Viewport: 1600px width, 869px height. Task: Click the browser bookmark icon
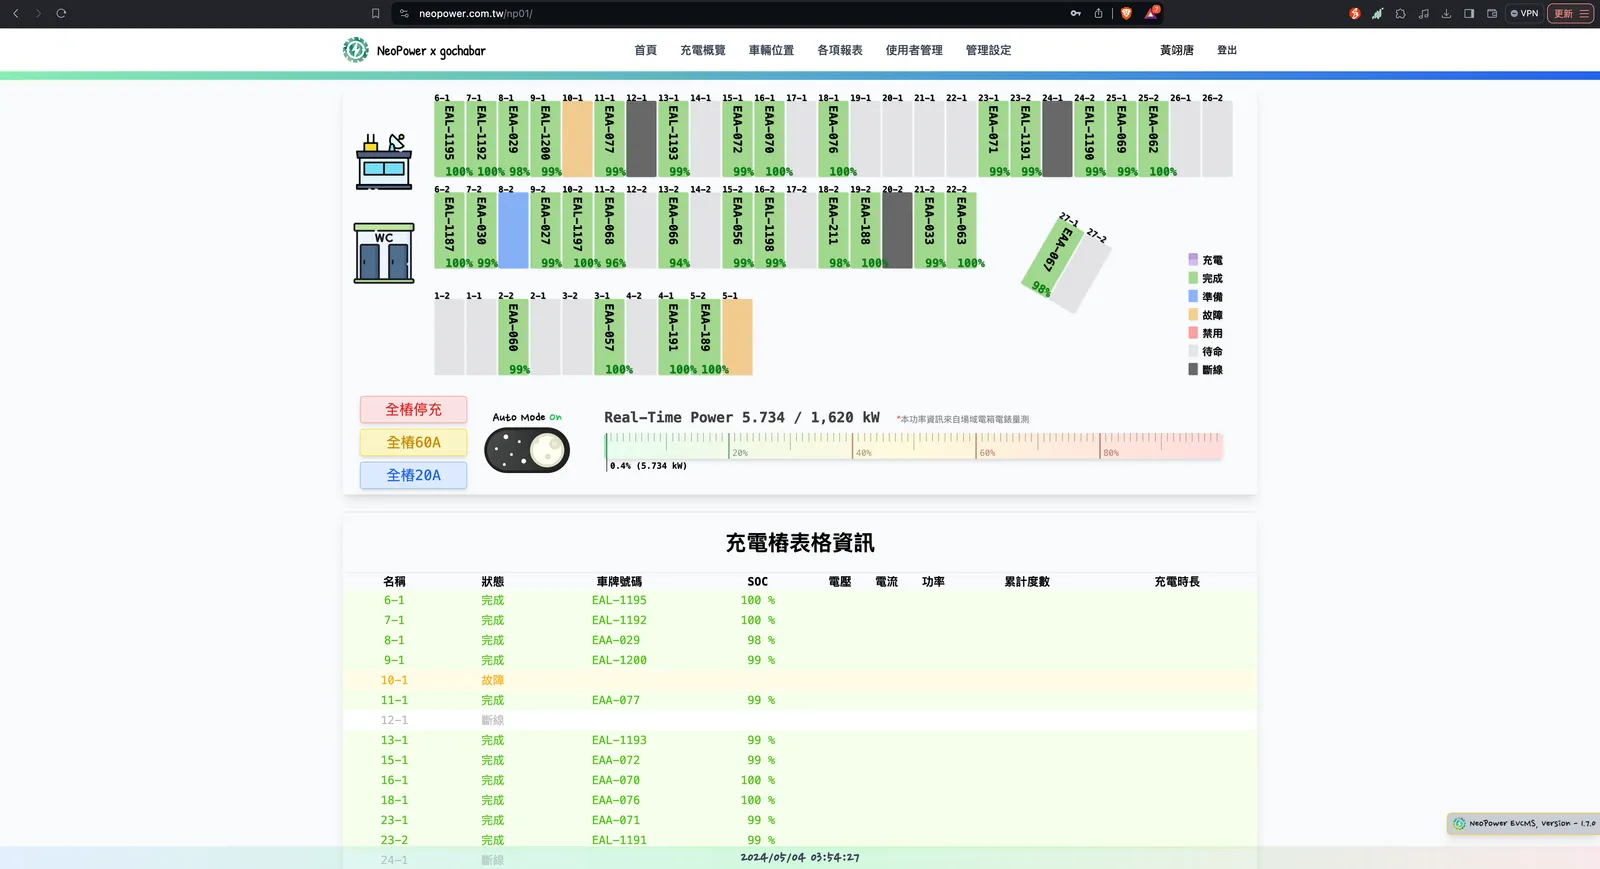pyautogui.click(x=376, y=13)
